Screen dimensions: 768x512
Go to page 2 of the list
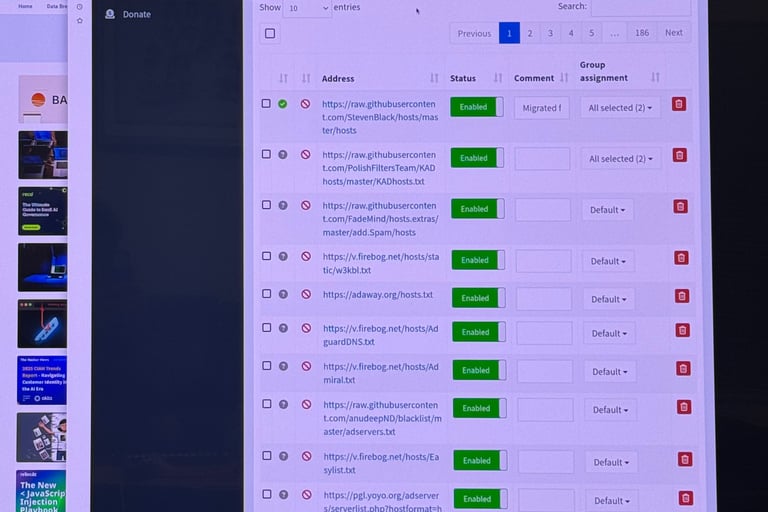point(530,33)
